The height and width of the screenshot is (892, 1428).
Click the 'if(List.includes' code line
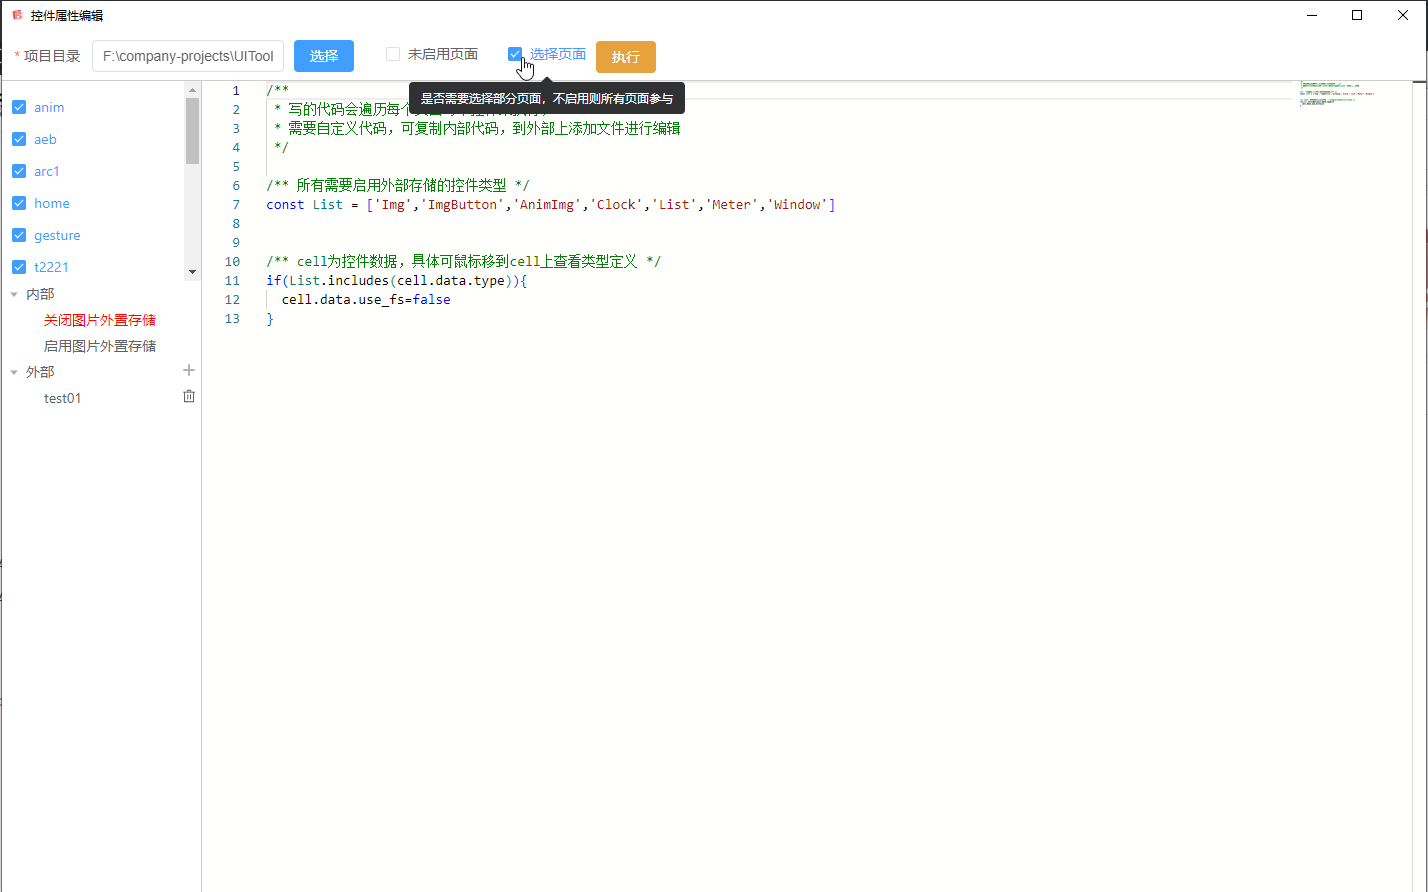pyautogui.click(x=397, y=280)
